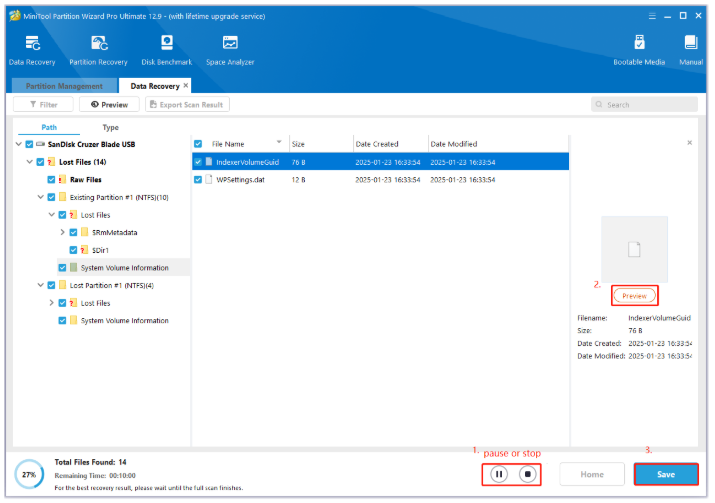
Task: Click the orange Preview button in side pane
Action: [634, 296]
